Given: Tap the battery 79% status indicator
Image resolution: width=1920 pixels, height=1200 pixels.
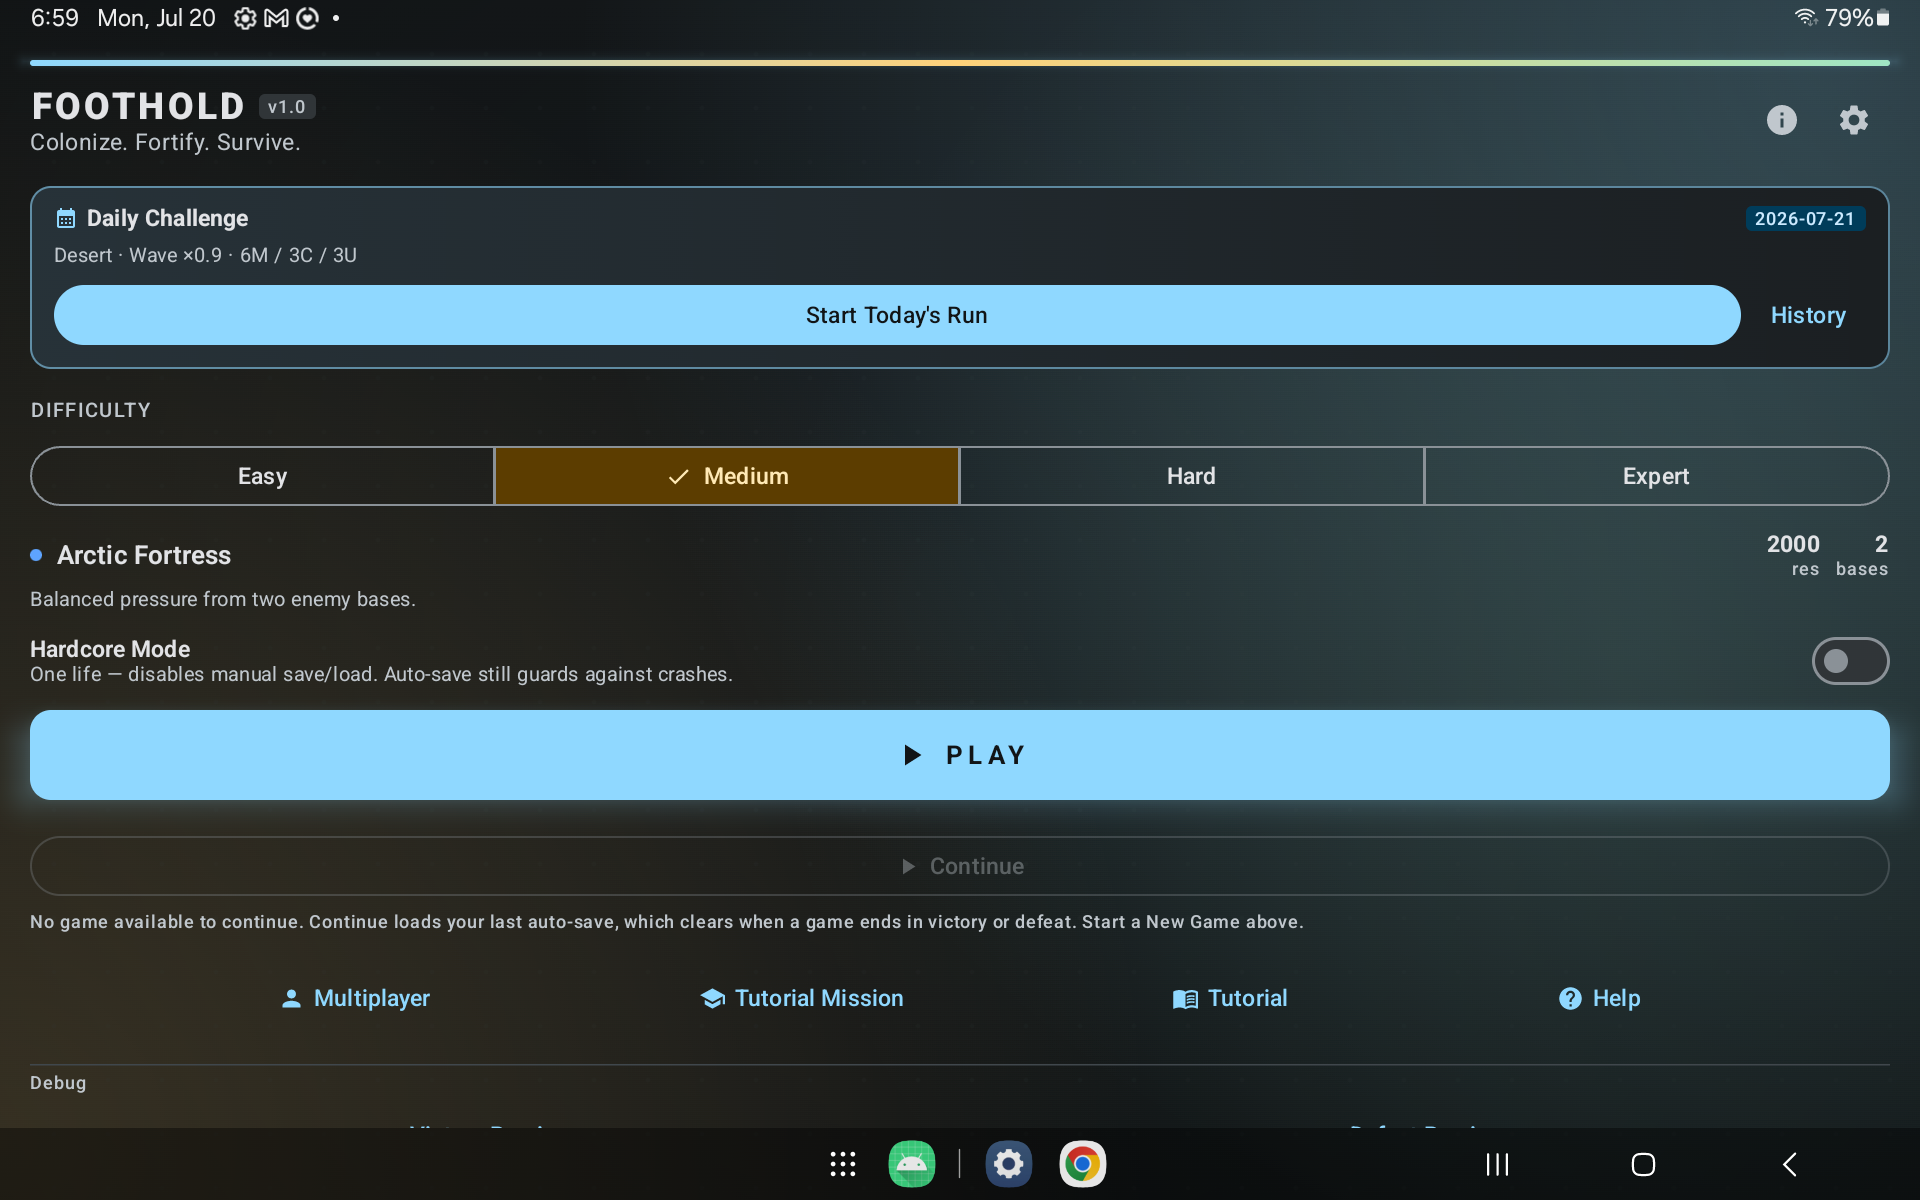Looking at the screenshot, I should (1857, 18).
